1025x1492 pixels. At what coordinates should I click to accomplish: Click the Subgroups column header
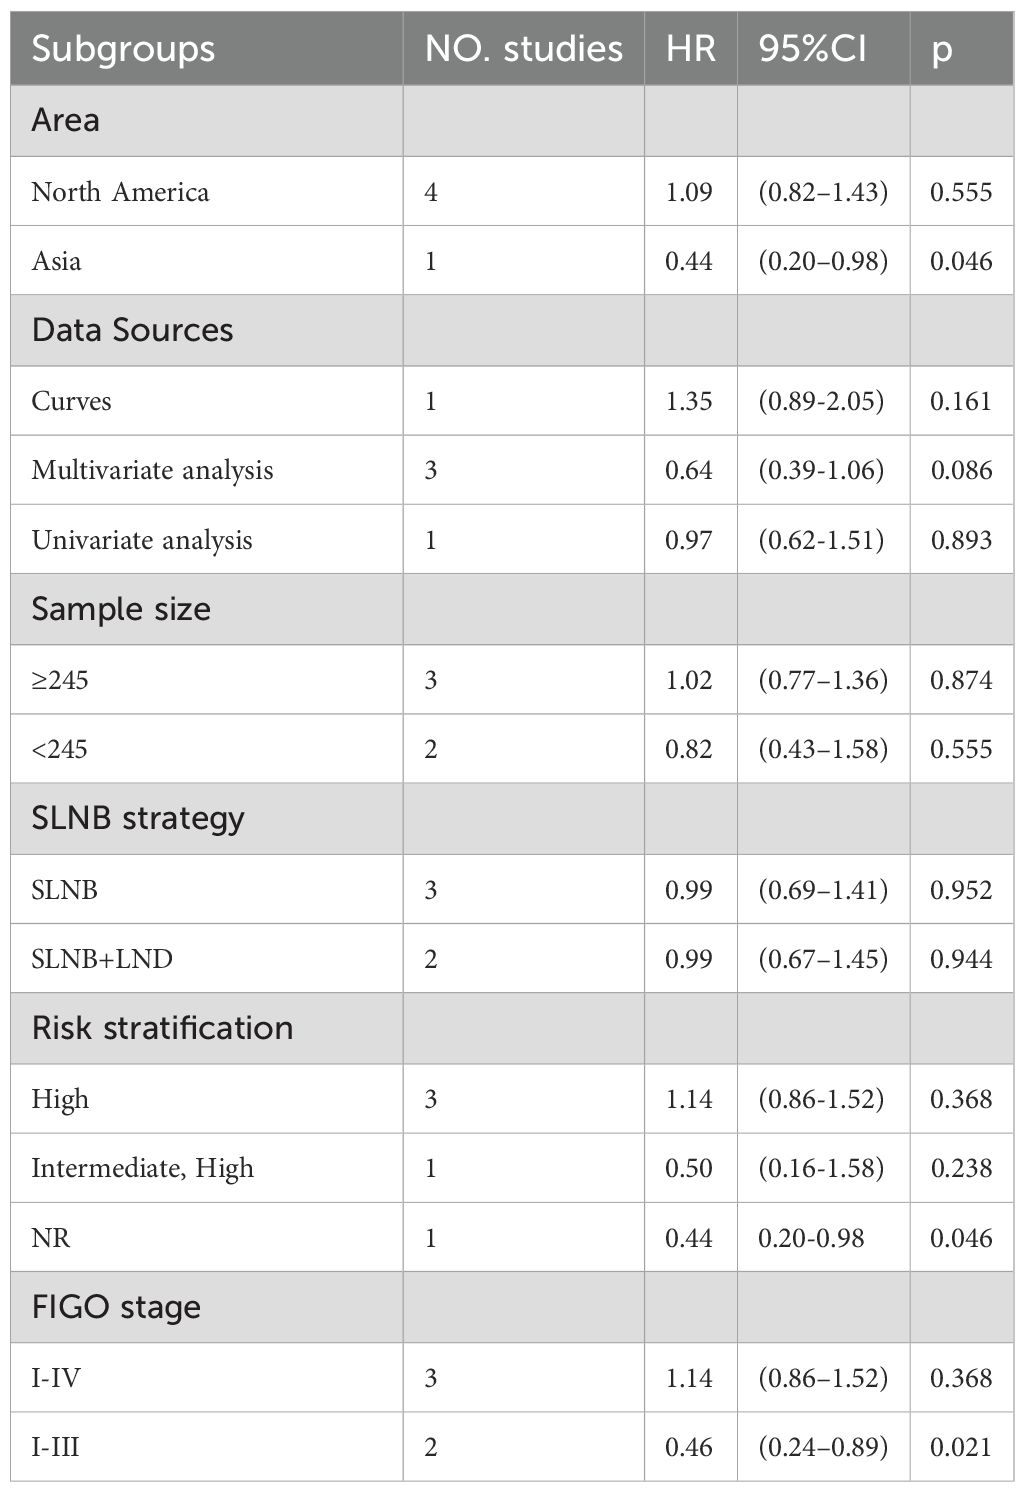click(x=123, y=49)
